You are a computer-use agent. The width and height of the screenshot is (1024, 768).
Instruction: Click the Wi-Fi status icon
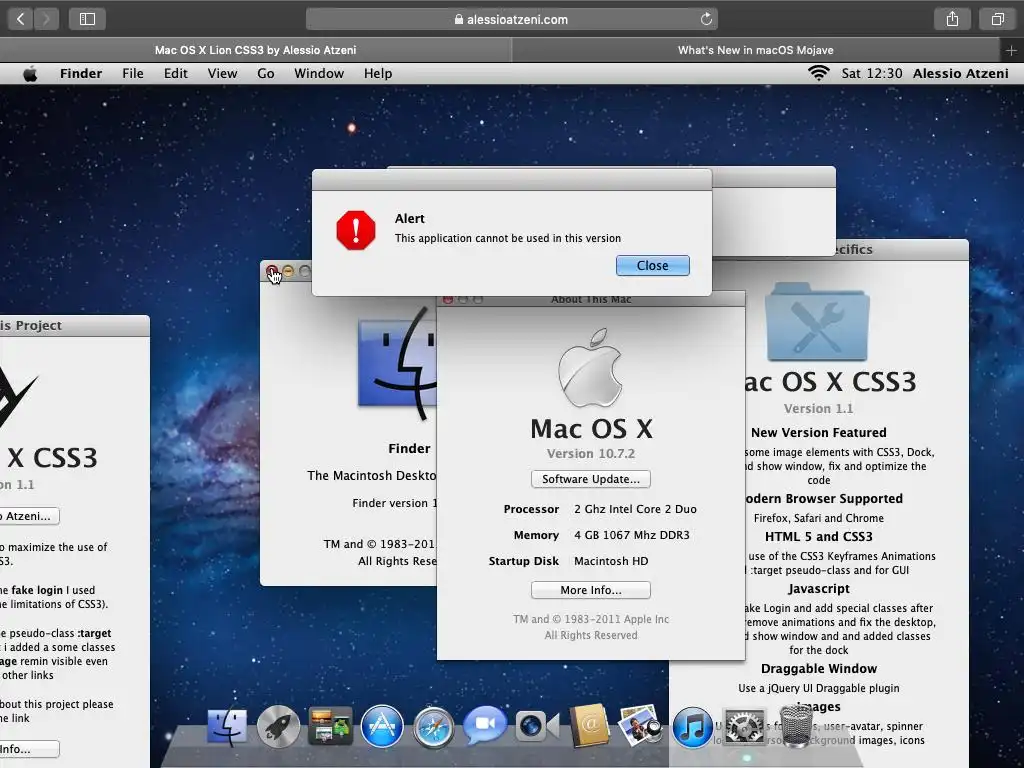coord(818,73)
